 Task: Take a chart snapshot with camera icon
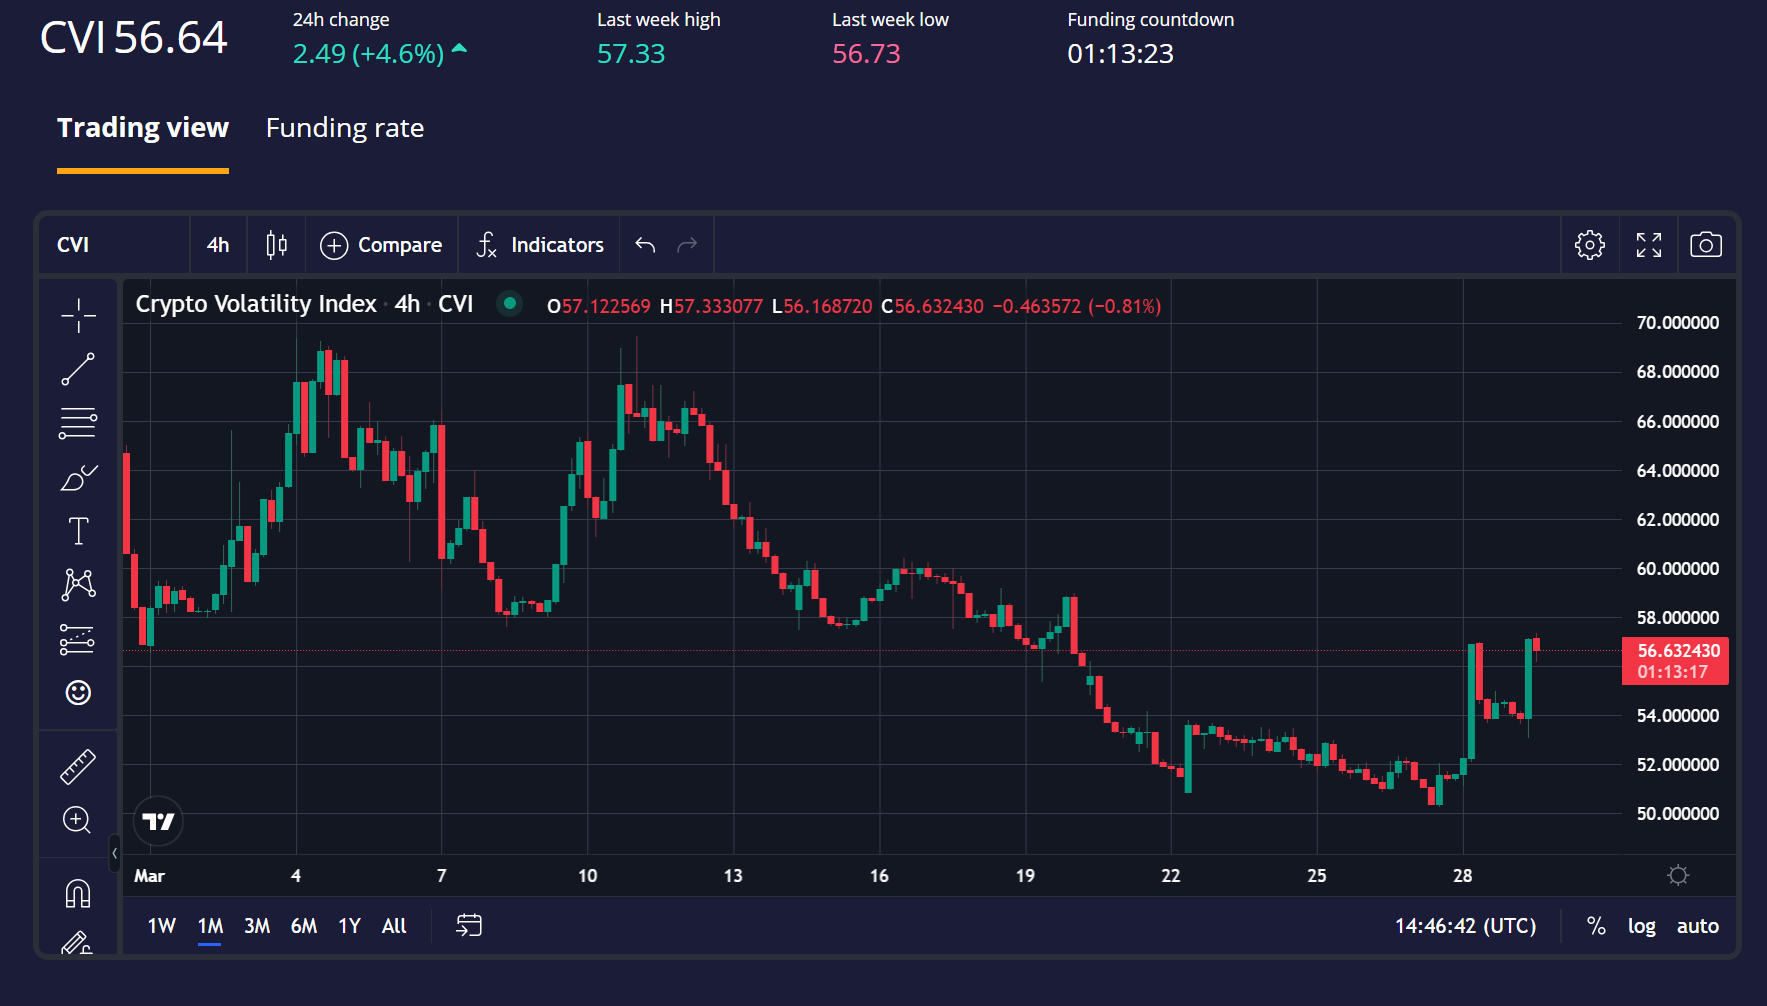pyautogui.click(x=1705, y=245)
